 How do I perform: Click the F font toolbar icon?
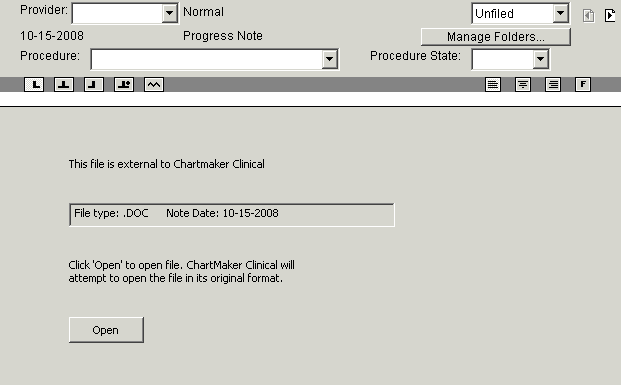(x=583, y=84)
